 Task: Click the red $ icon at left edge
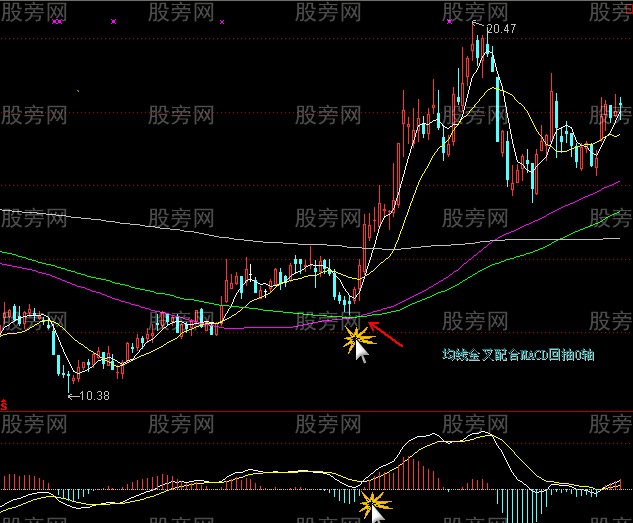tap(4, 407)
